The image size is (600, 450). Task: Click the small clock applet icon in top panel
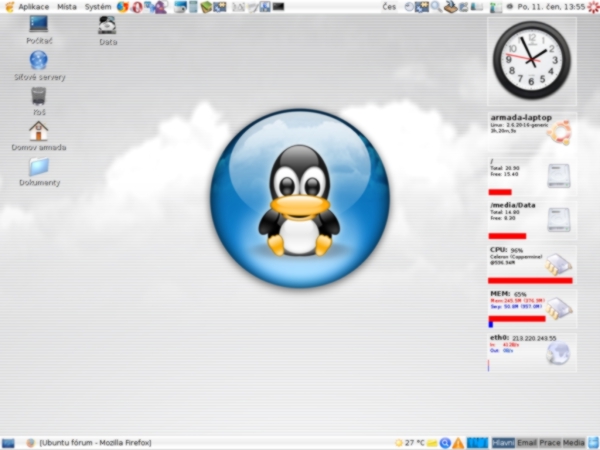409,7
